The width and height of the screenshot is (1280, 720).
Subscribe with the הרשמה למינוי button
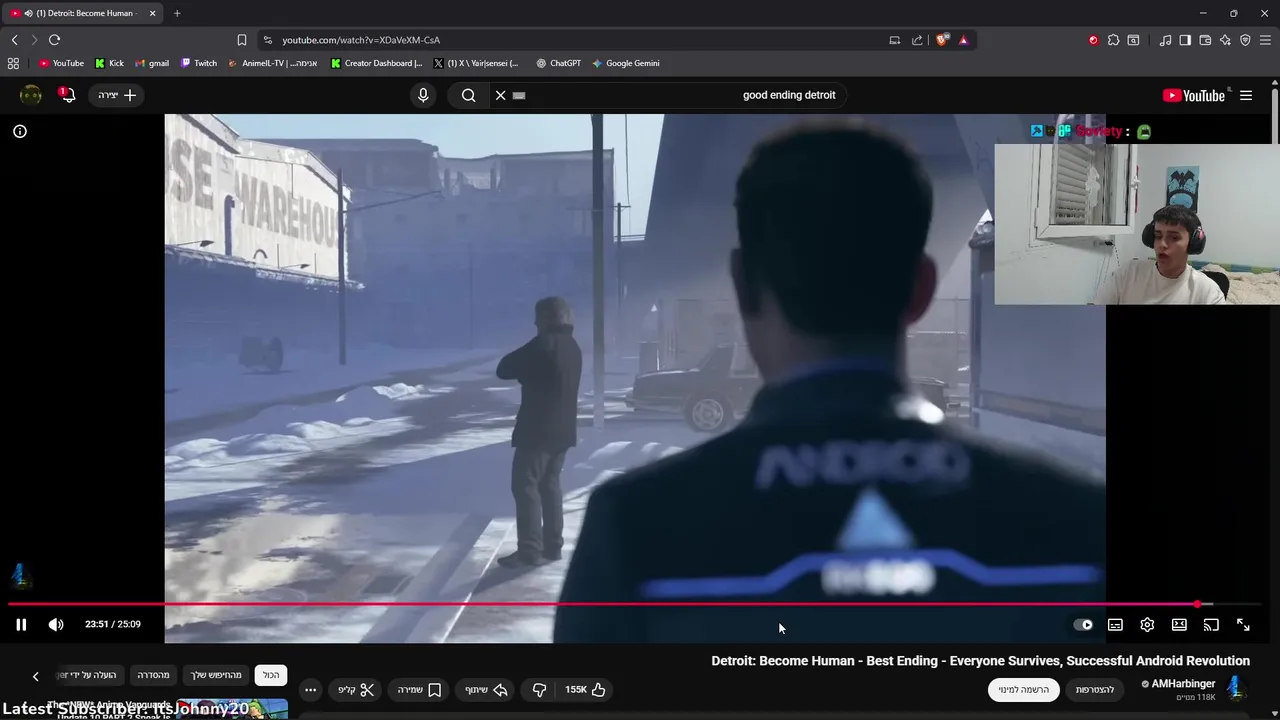[1024, 689]
